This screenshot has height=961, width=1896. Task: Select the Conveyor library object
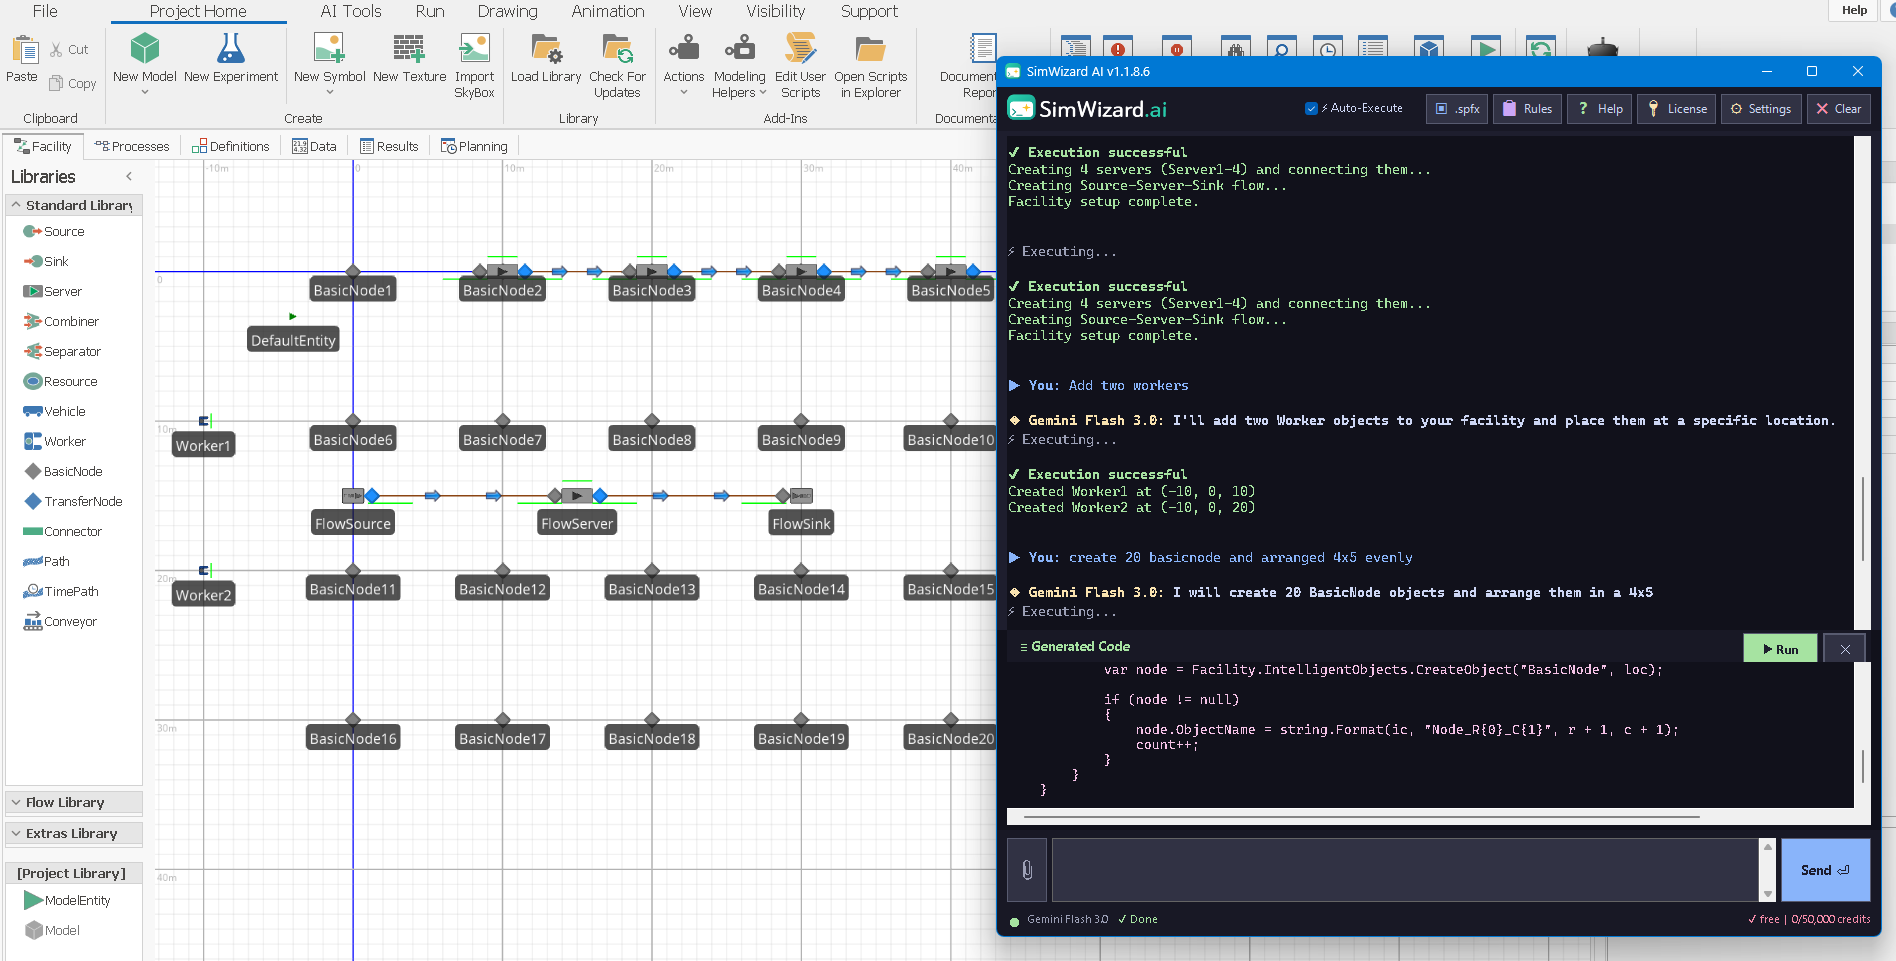click(x=70, y=622)
